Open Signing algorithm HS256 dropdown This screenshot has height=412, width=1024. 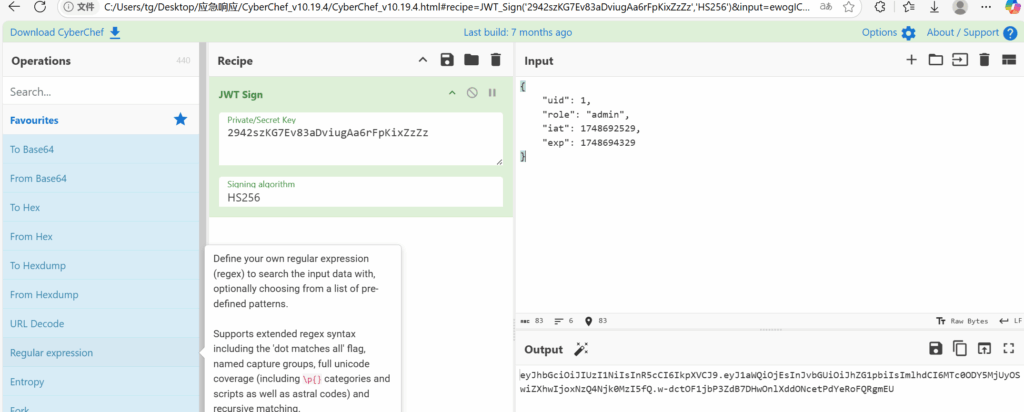pos(360,192)
